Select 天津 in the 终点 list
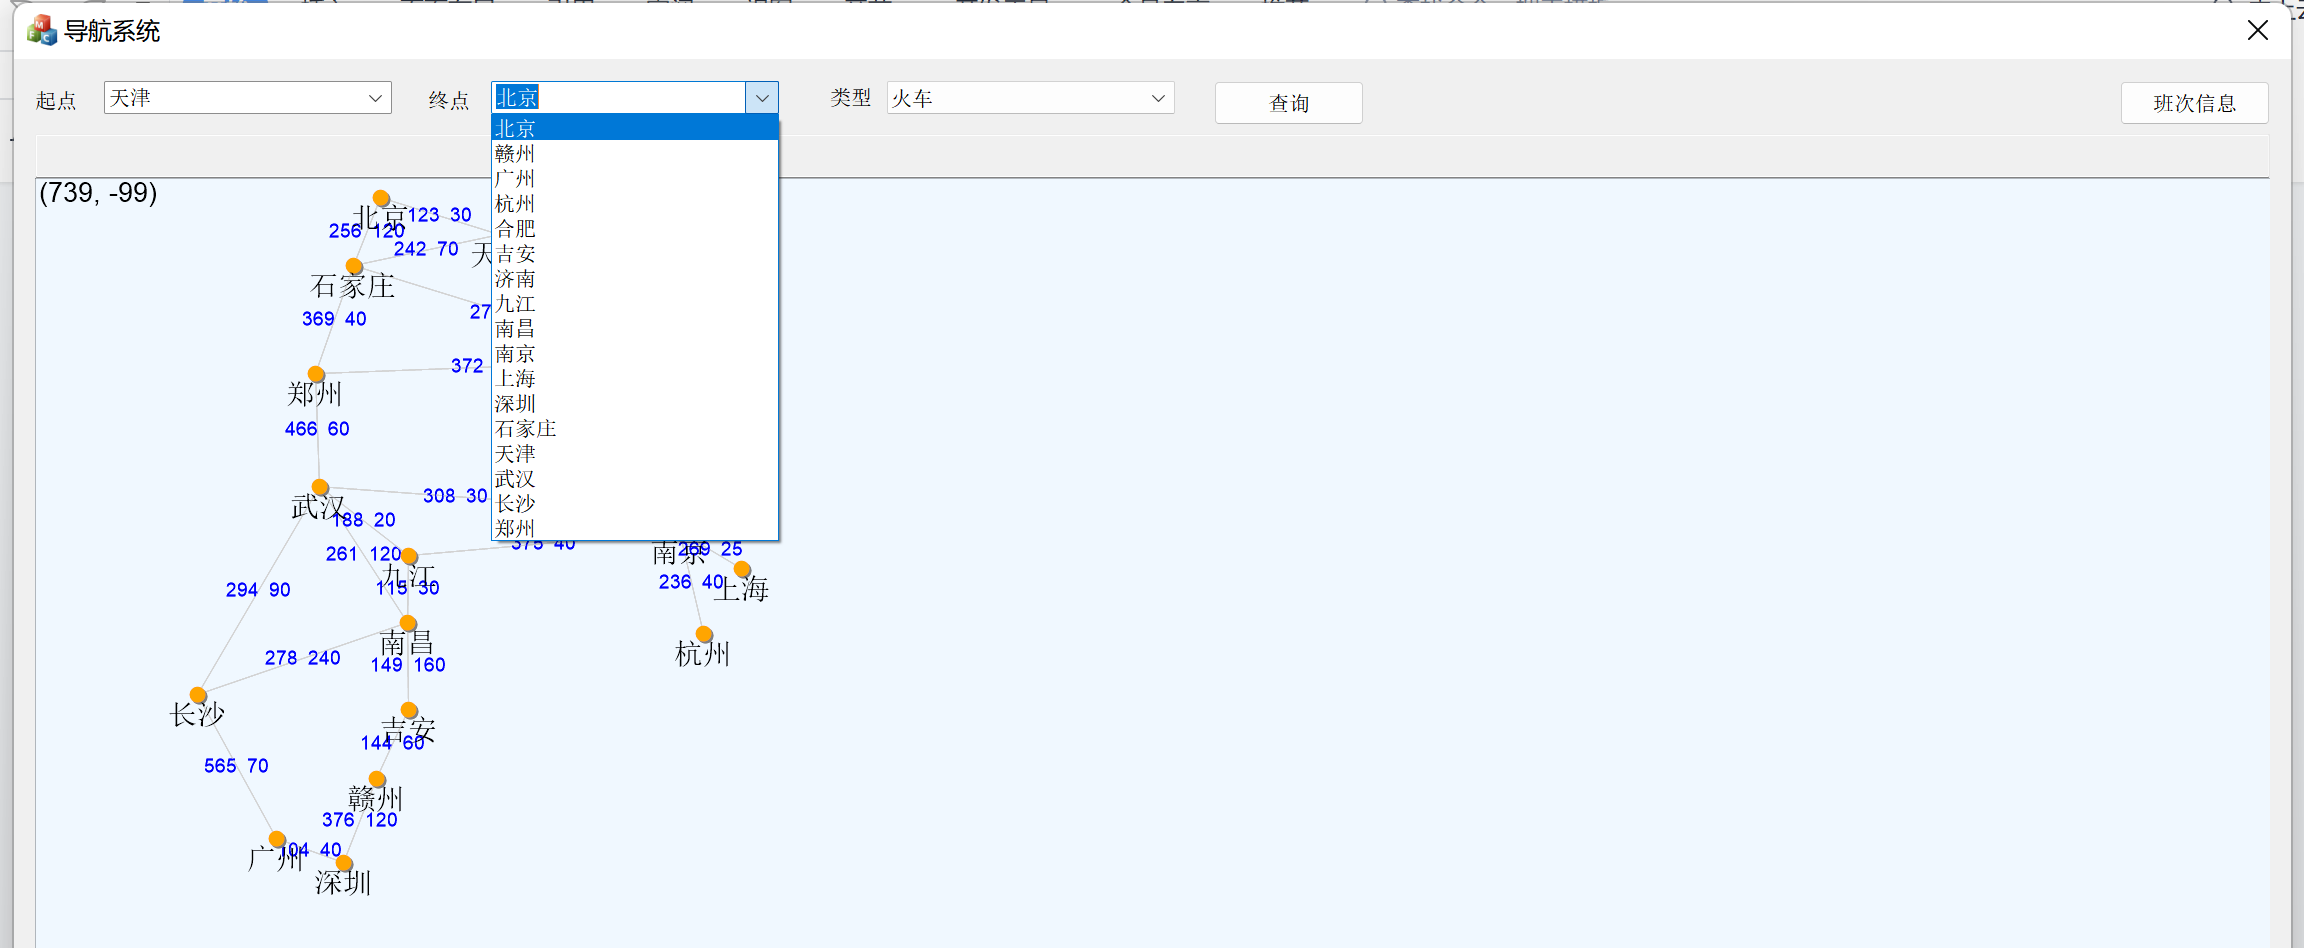This screenshot has height=948, width=2304. tap(635, 453)
